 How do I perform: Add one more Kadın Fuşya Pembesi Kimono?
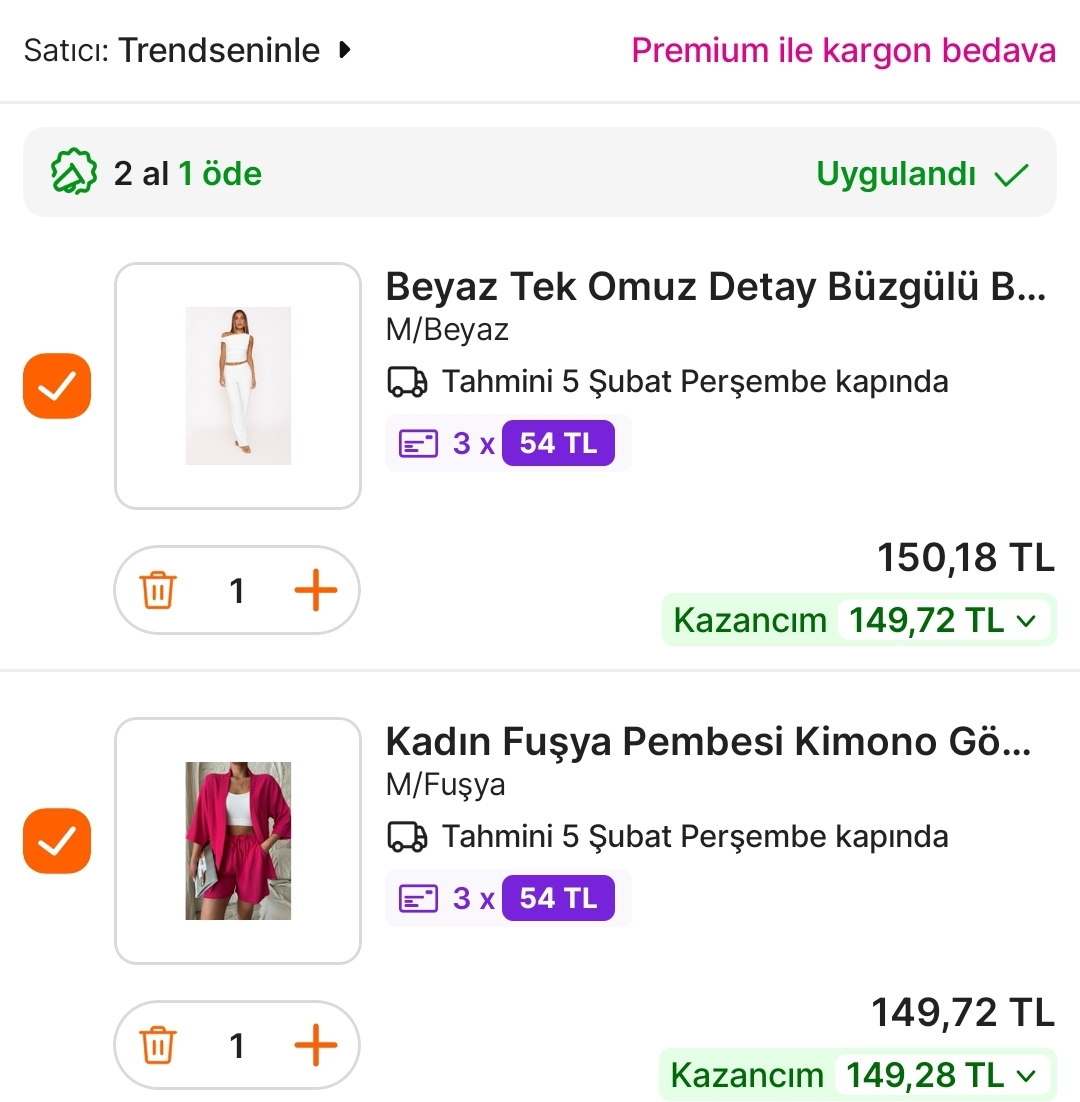click(x=316, y=1046)
